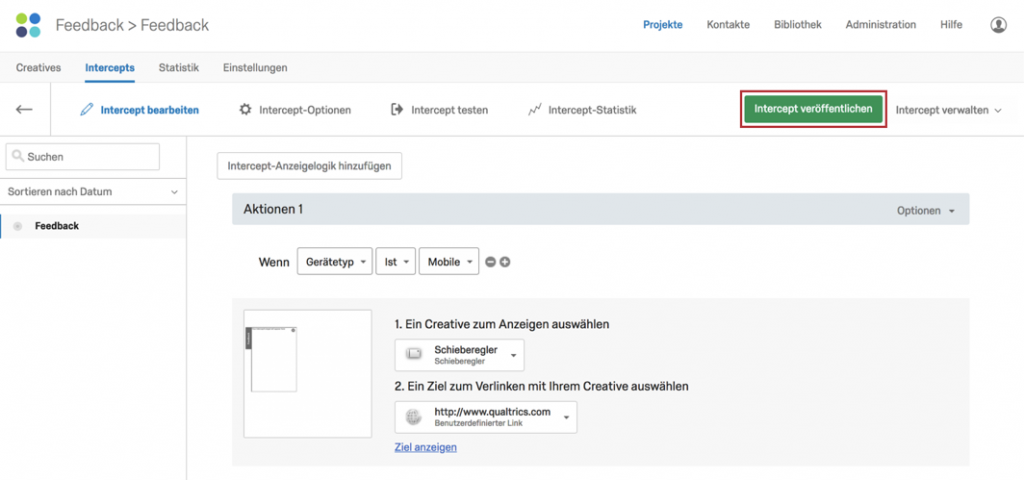Viewport: 1024px width, 480px height.
Task: Click the gear icon for Intercept-Optionen
Action: [245, 110]
